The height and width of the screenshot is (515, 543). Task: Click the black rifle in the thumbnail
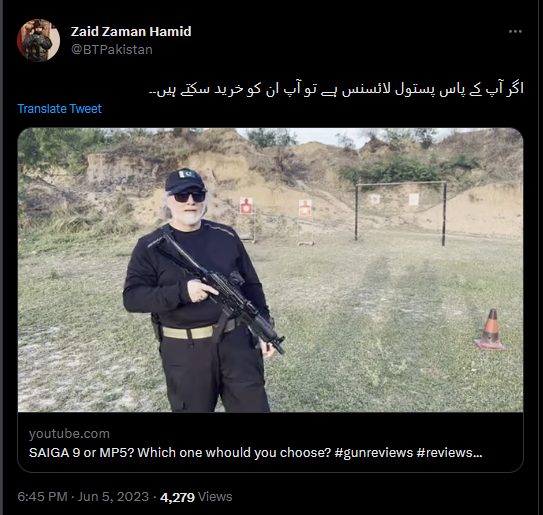pos(217,290)
